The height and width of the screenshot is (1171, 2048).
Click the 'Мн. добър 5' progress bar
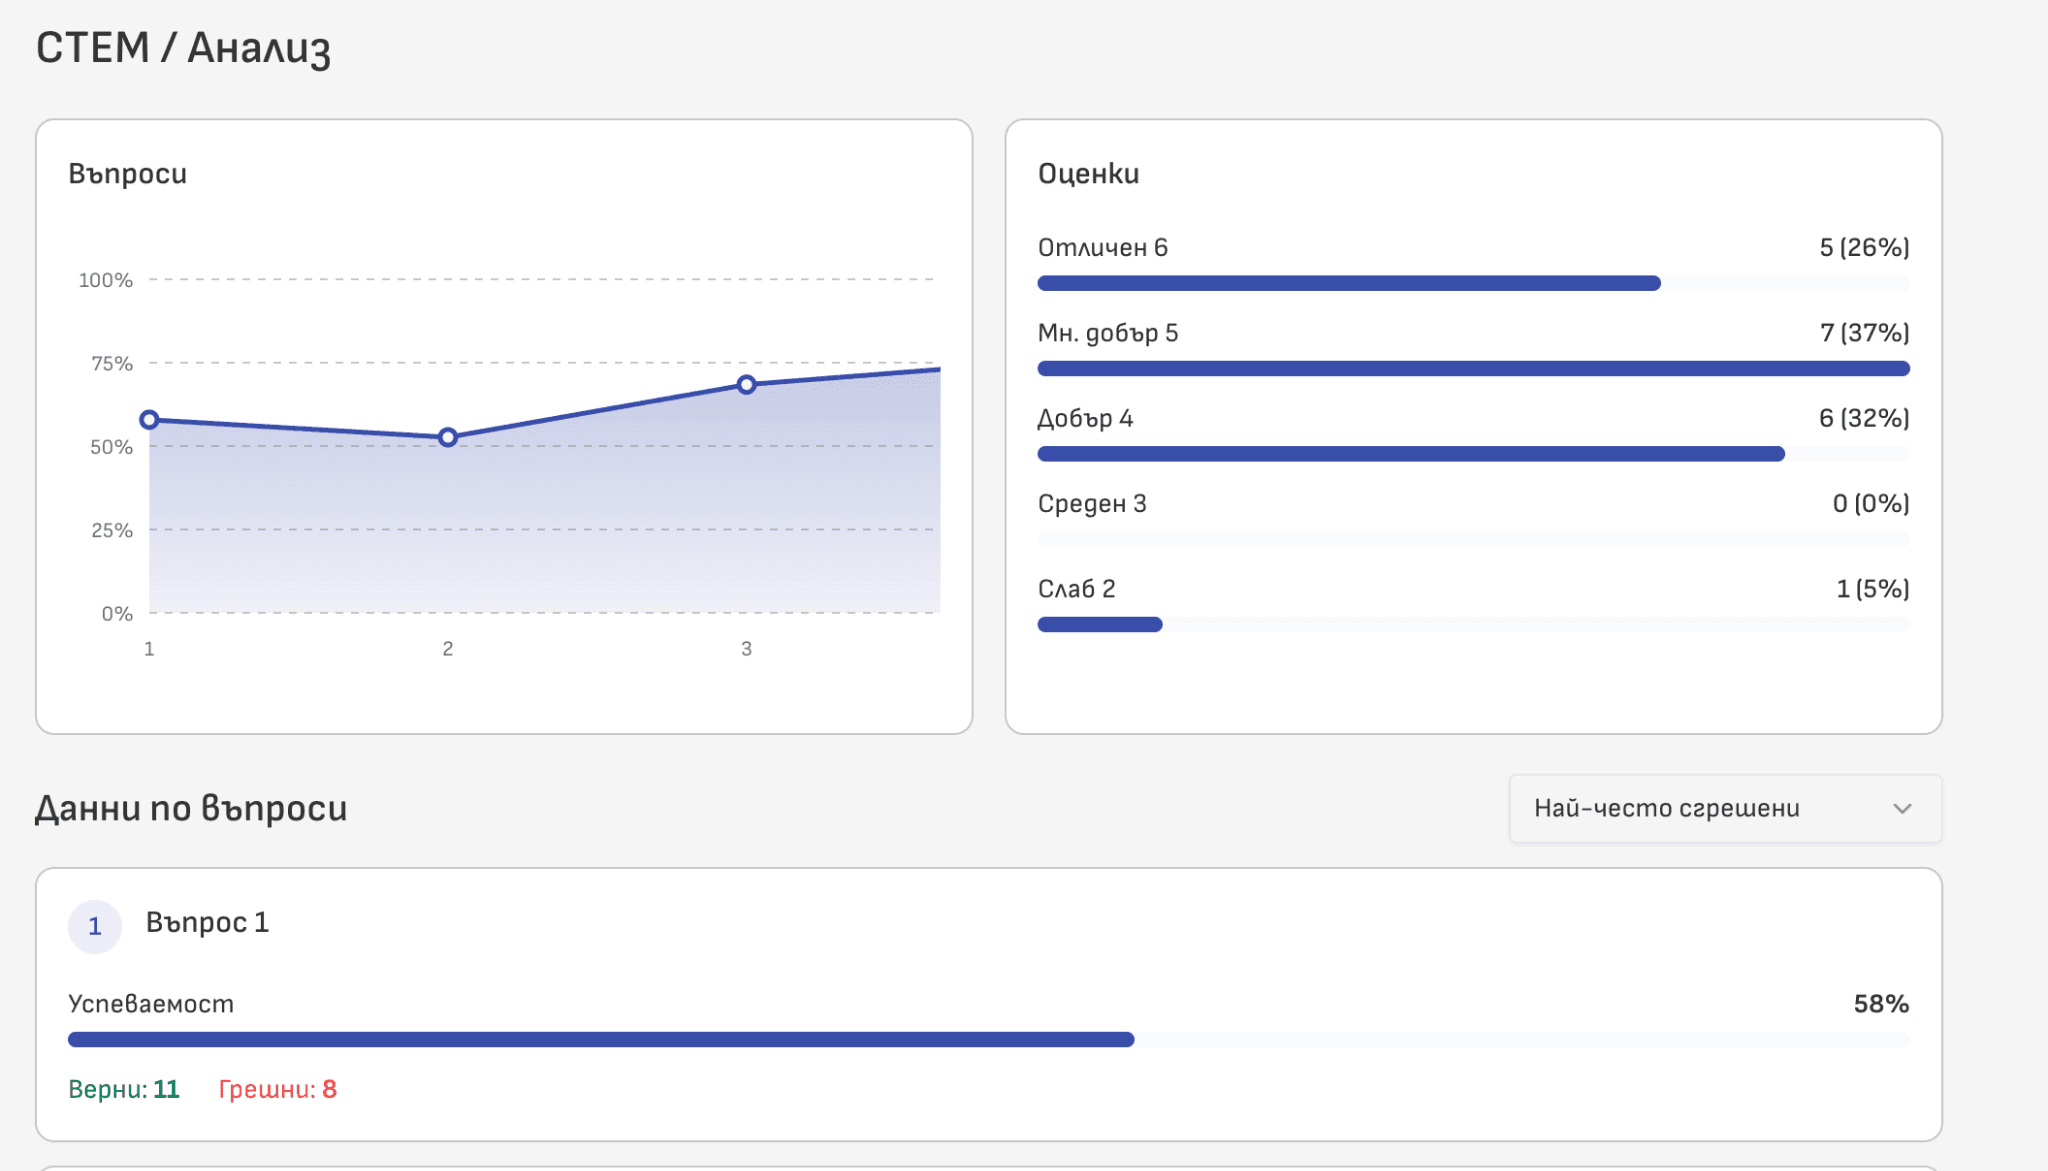point(1473,369)
